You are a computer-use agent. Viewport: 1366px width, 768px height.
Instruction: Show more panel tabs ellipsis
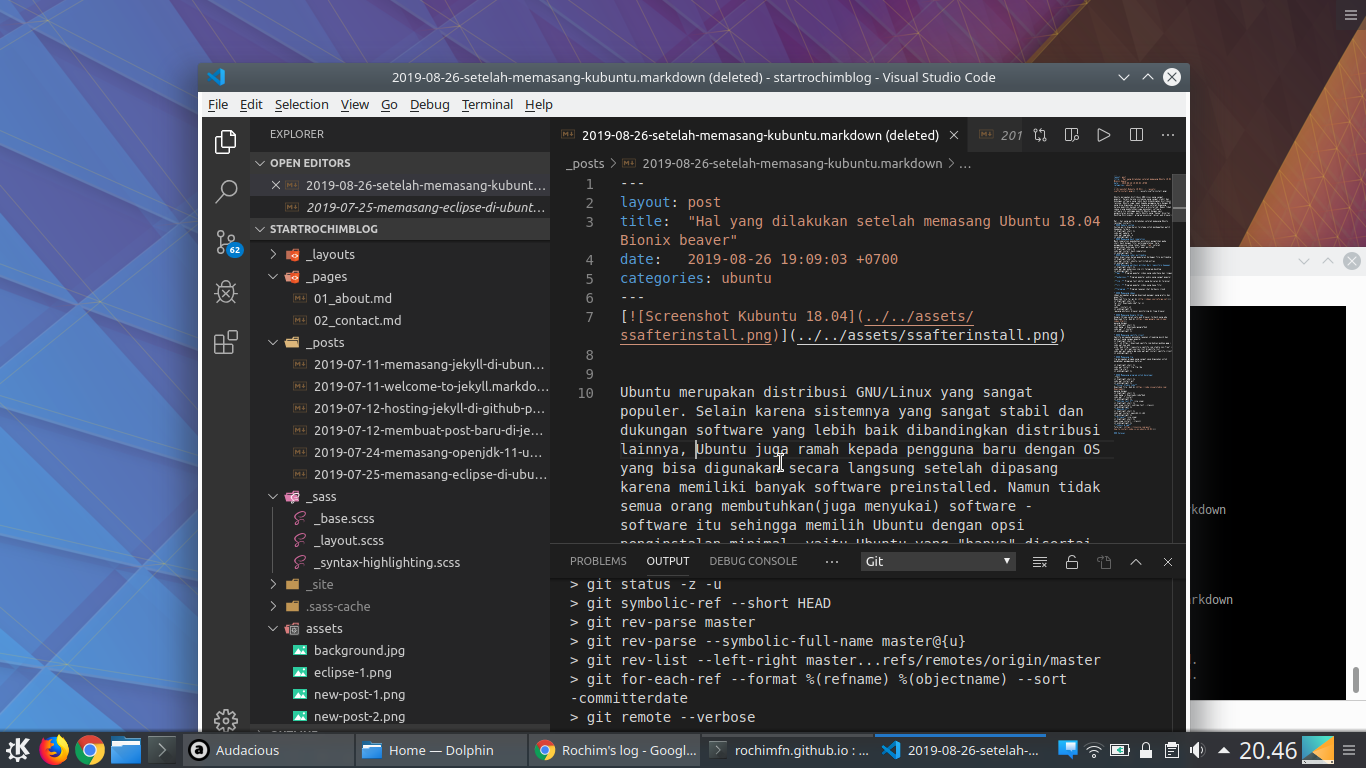tap(831, 562)
